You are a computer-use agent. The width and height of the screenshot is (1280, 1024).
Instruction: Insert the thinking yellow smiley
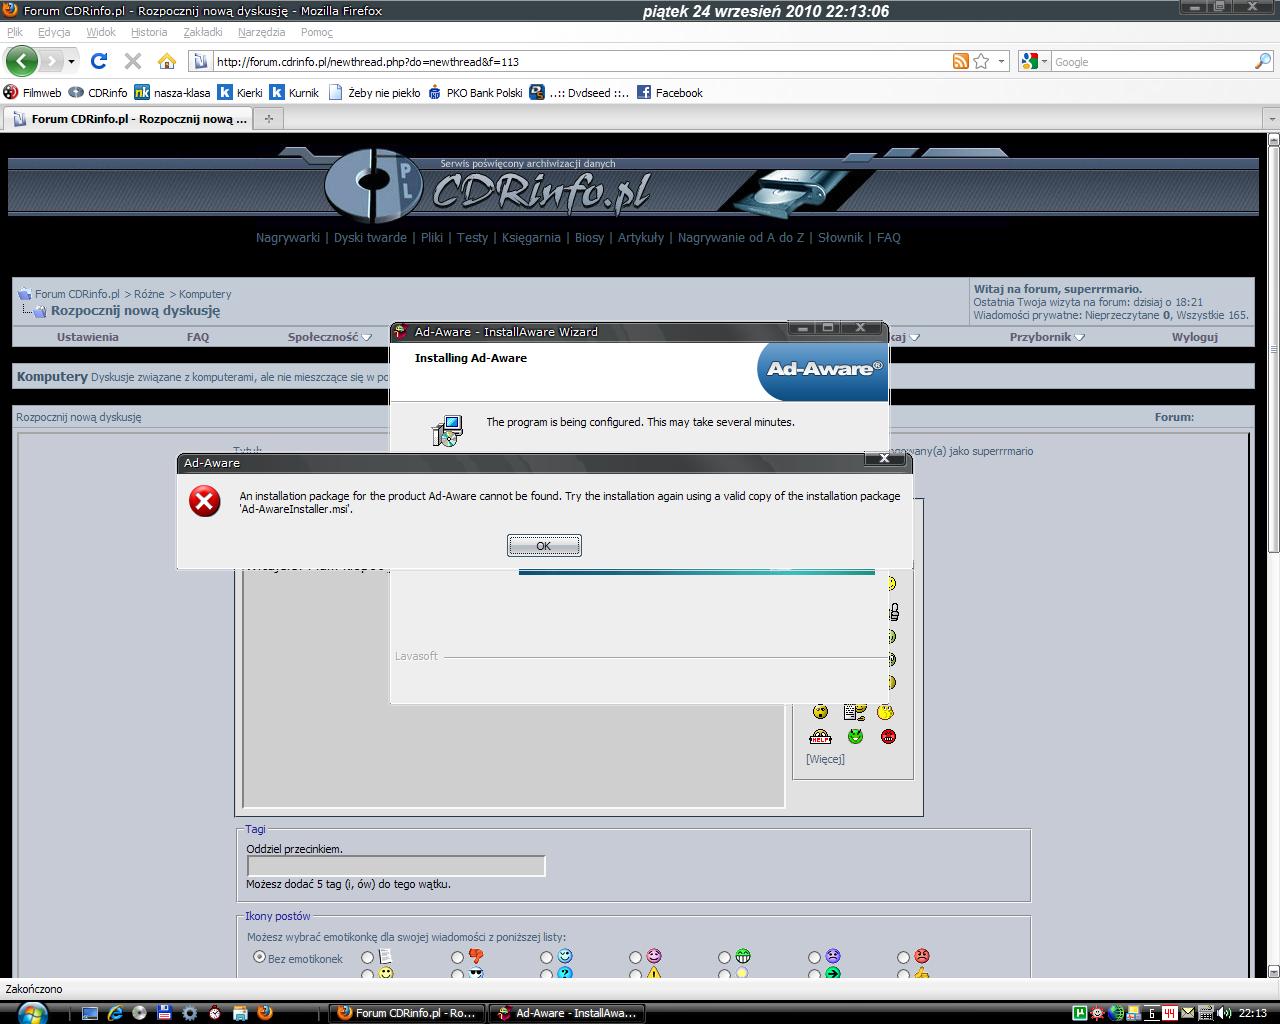coord(885,712)
